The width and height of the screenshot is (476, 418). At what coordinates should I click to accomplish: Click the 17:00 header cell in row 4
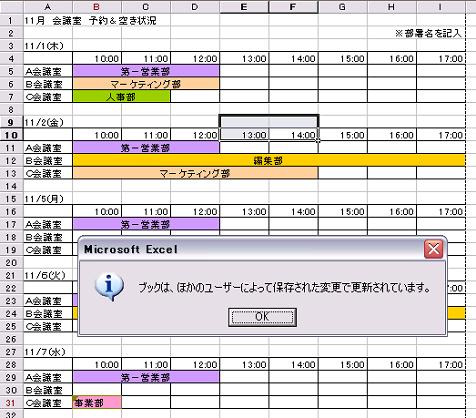441,58
